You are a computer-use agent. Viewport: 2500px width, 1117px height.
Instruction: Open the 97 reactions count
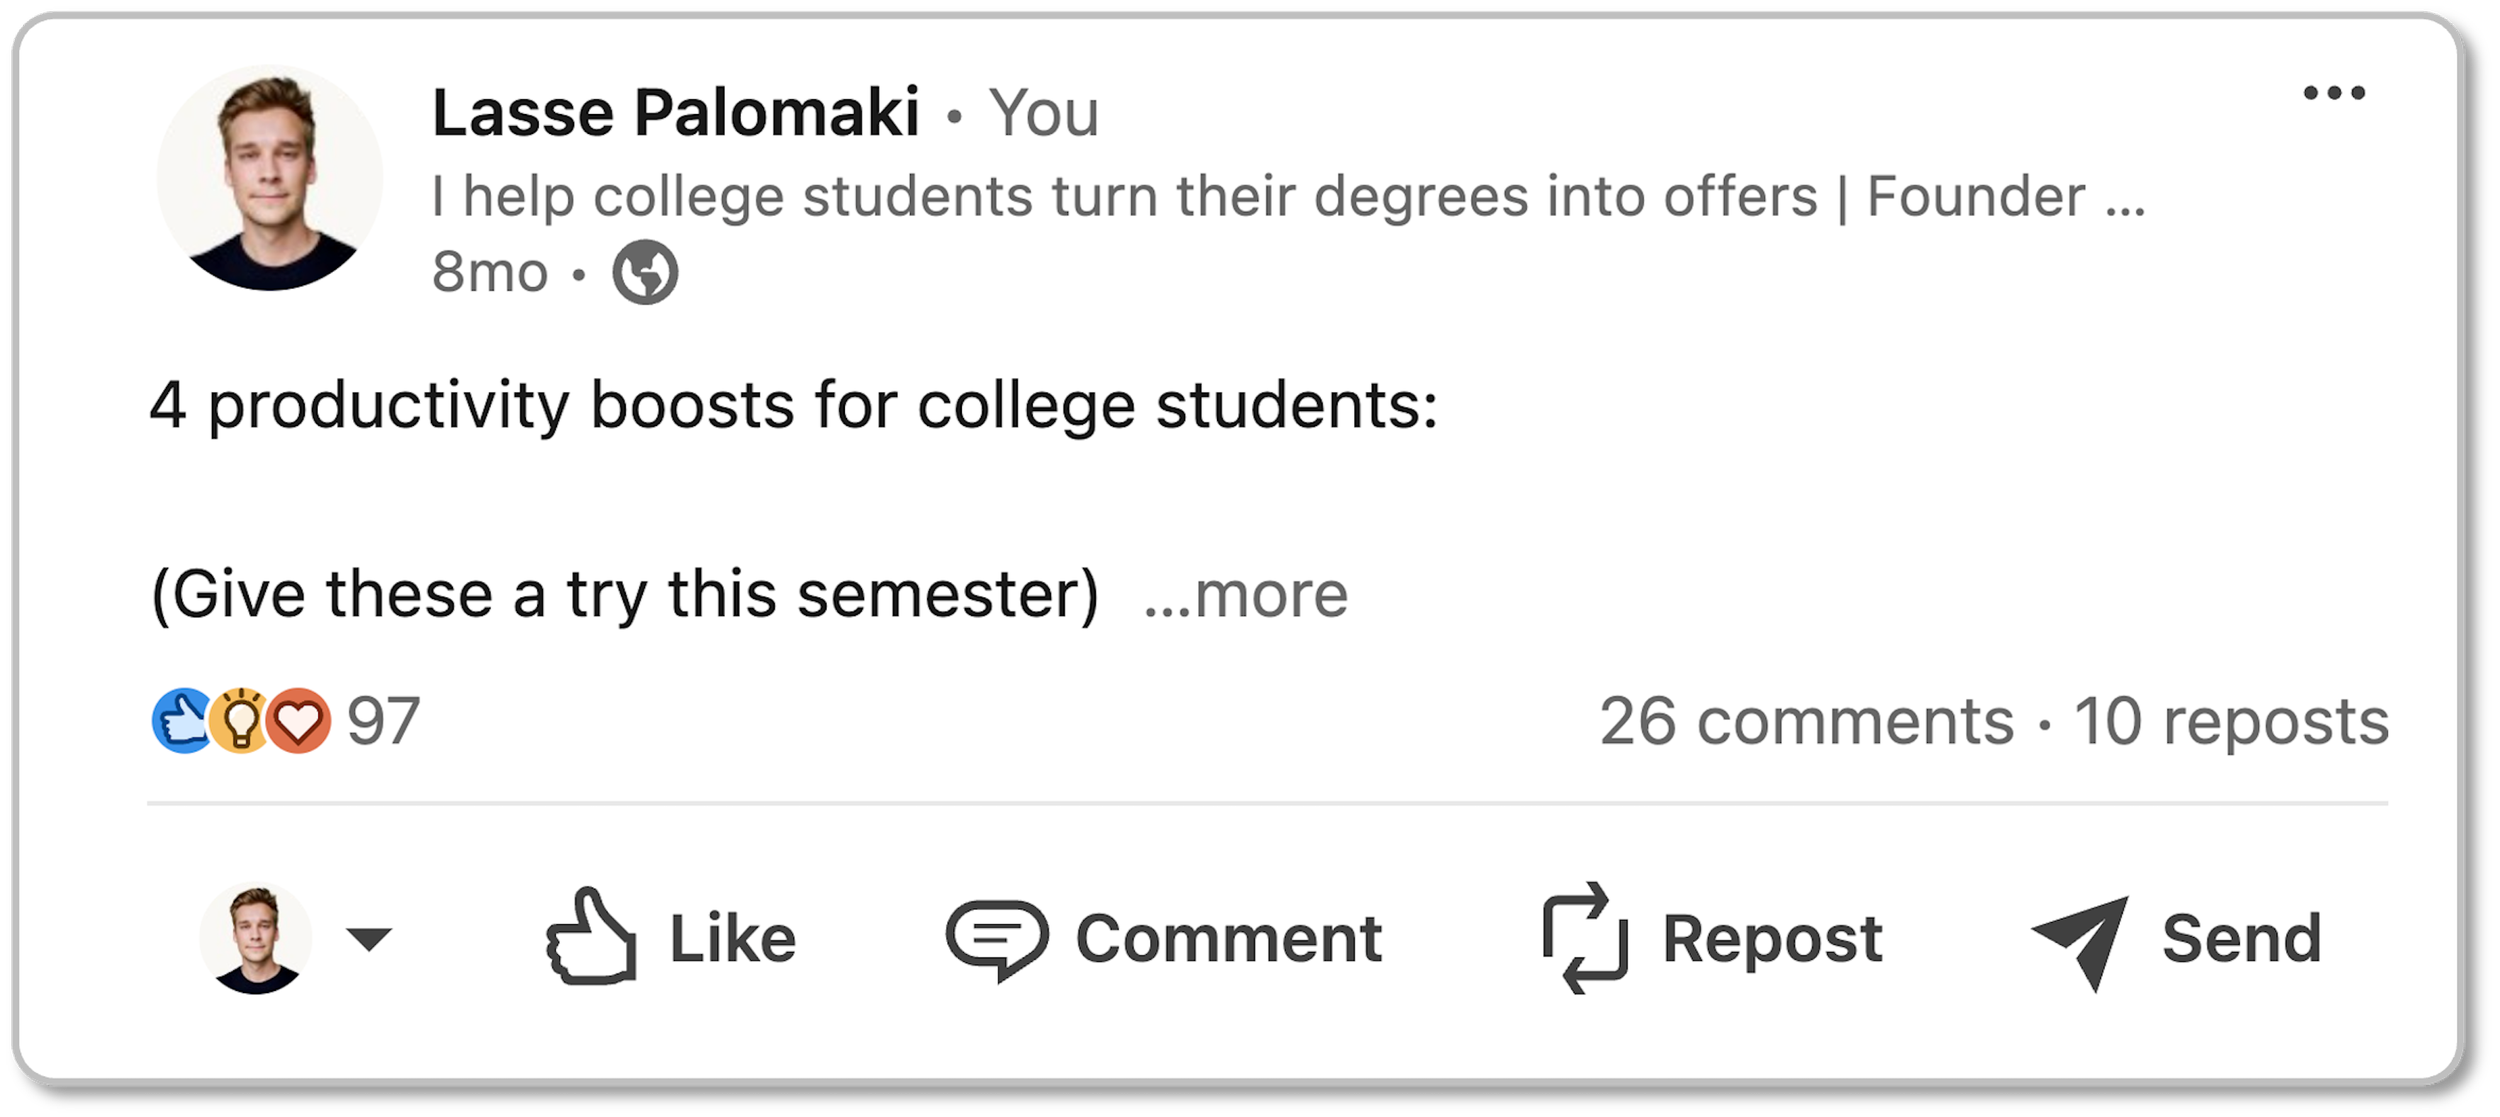click(383, 721)
